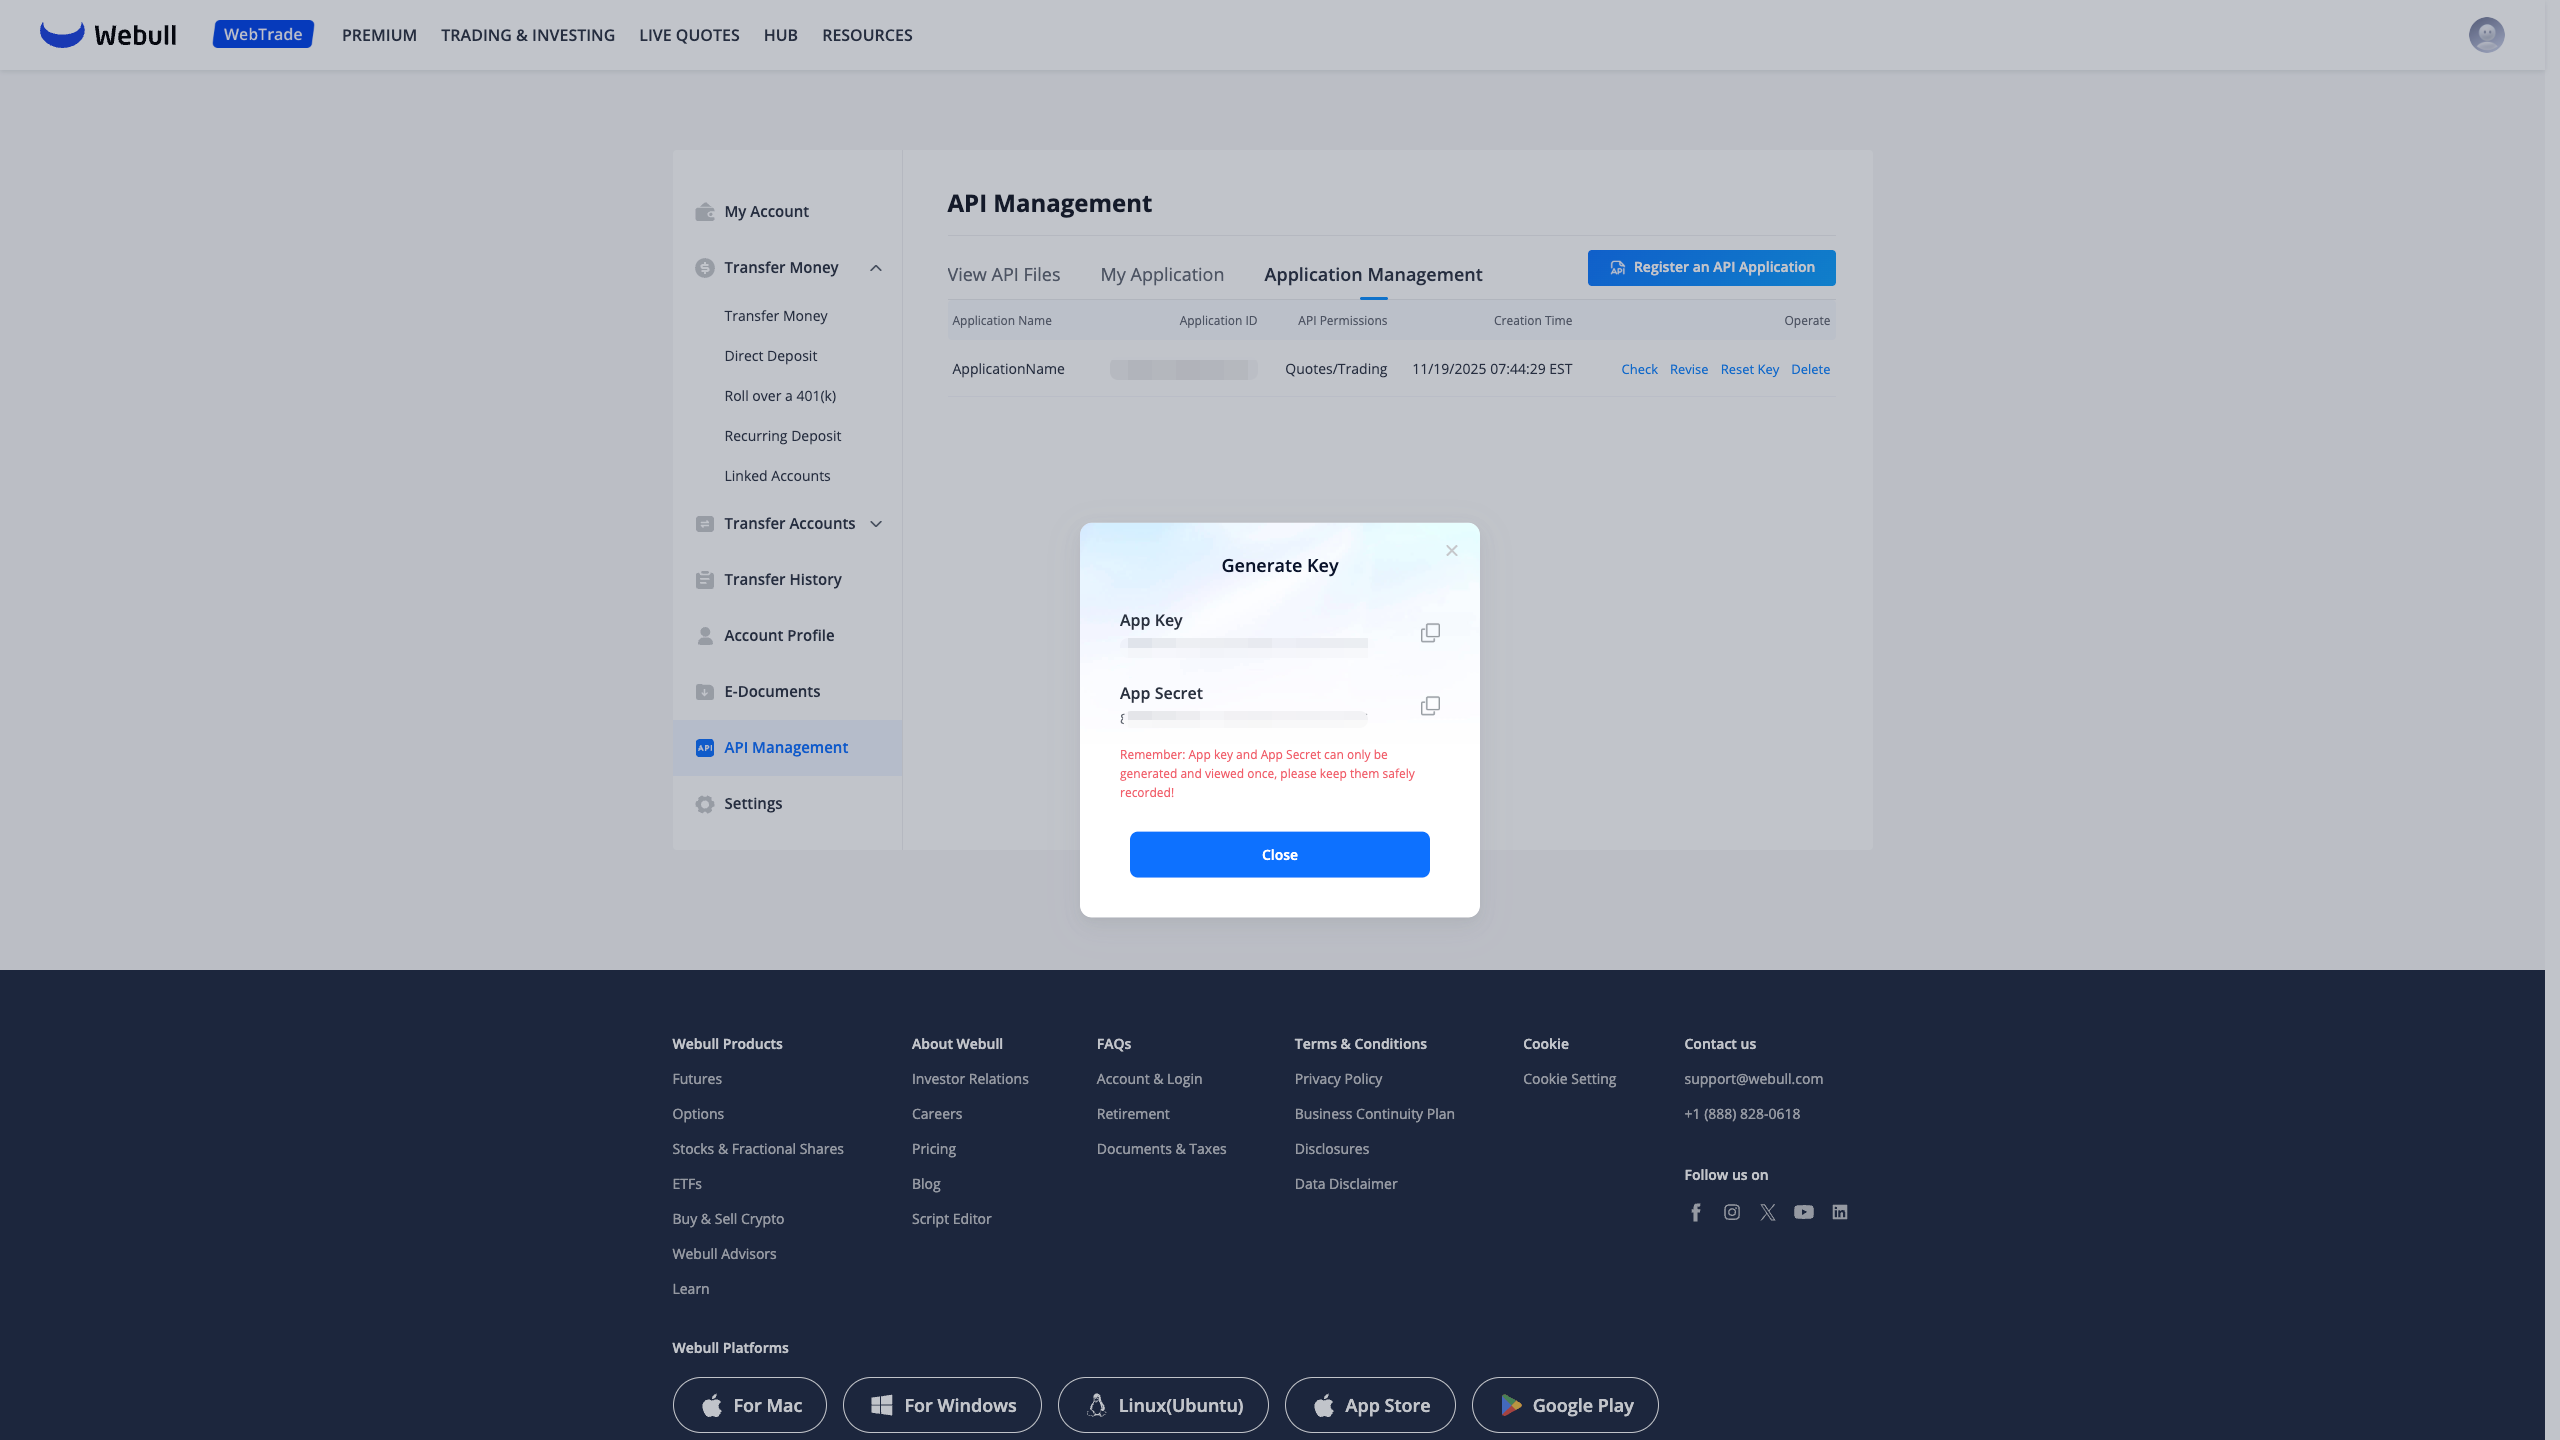The image size is (2560, 1440).
Task: Click the Webull logo
Action: click(x=108, y=35)
